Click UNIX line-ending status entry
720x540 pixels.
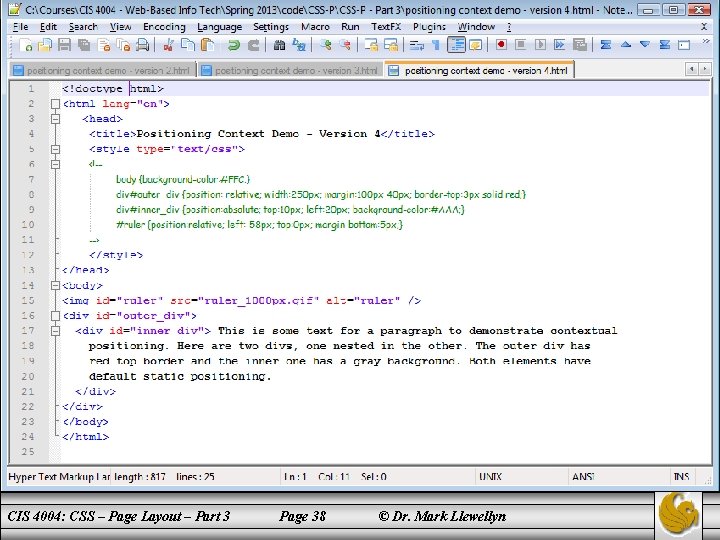pyautogui.click(x=490, y=477)
